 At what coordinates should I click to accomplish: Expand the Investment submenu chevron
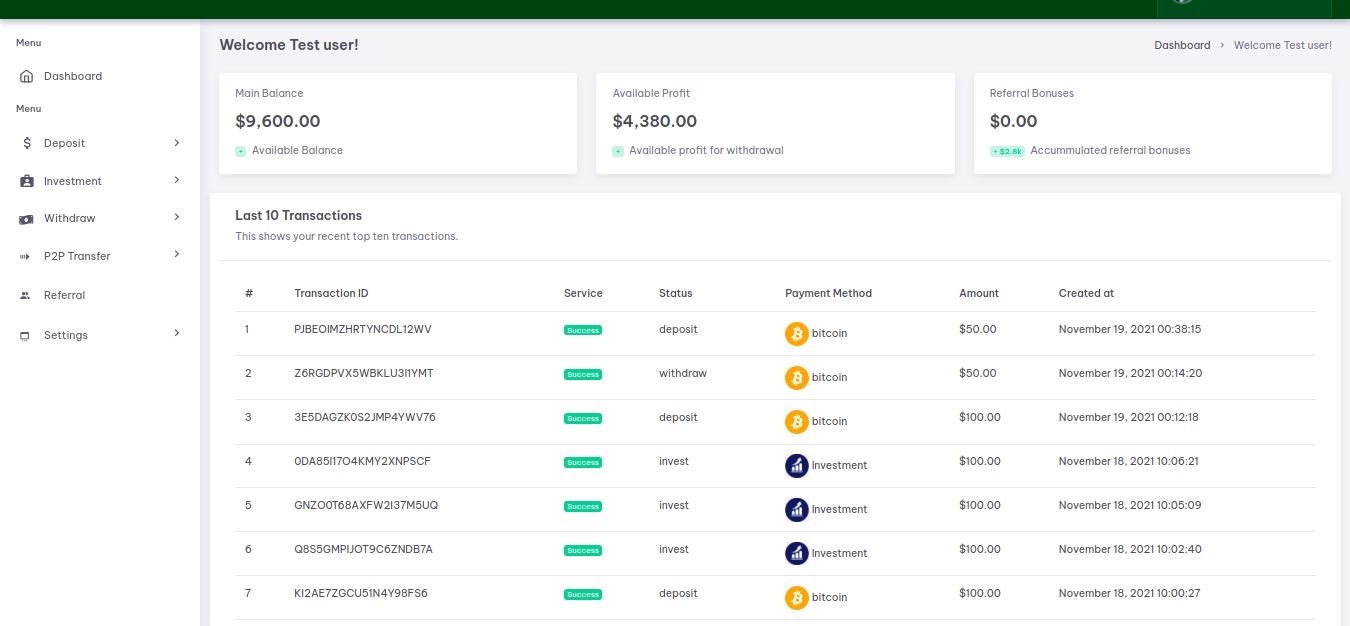pyautogui.click(x=176, y=180)
